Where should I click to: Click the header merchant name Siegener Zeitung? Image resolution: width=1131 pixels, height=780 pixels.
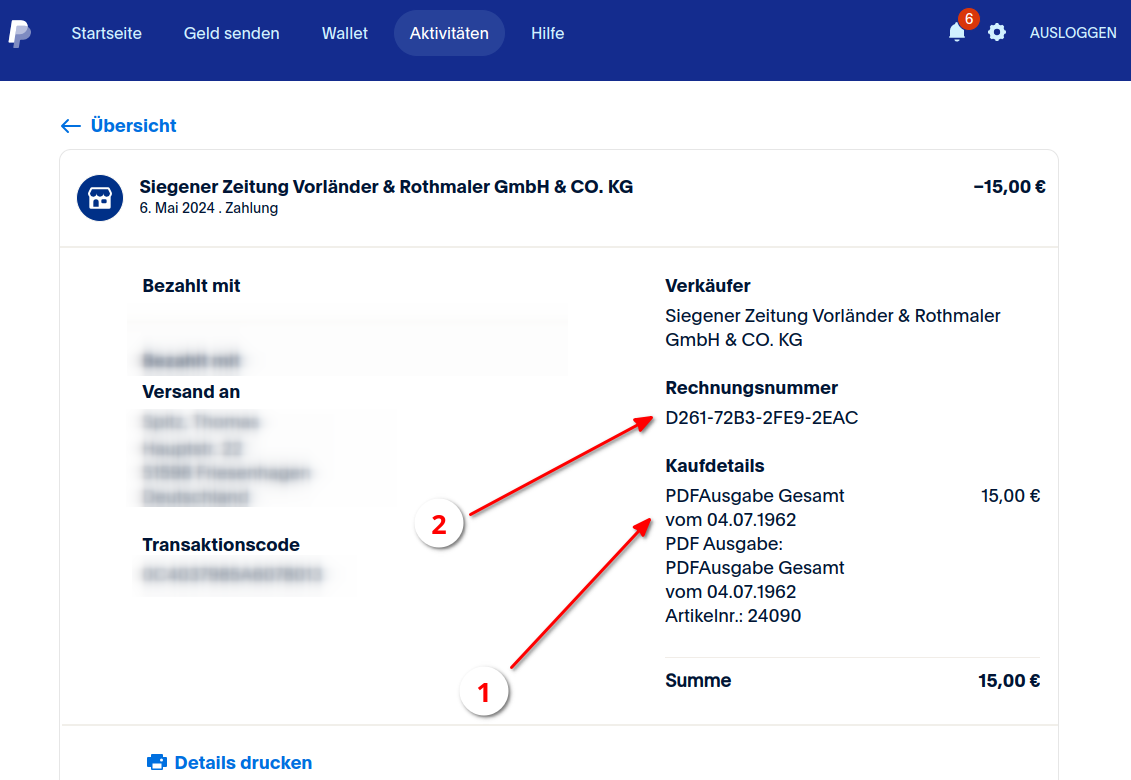386,187
